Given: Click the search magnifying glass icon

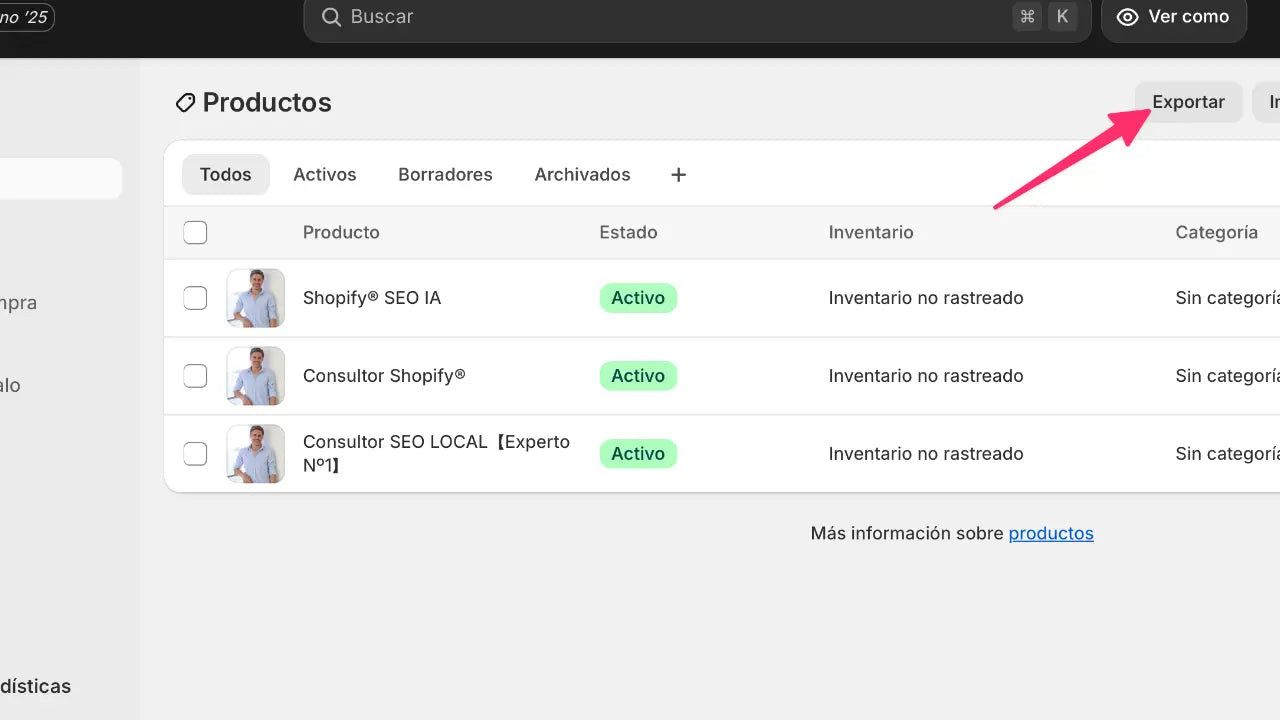Looking at the screenshot, I should [330, 17].
